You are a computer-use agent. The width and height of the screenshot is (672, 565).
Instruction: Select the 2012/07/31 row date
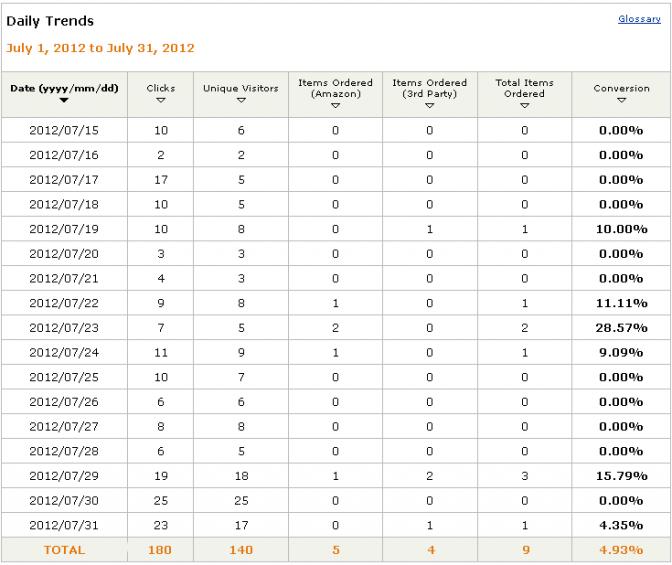pos(64,525)
